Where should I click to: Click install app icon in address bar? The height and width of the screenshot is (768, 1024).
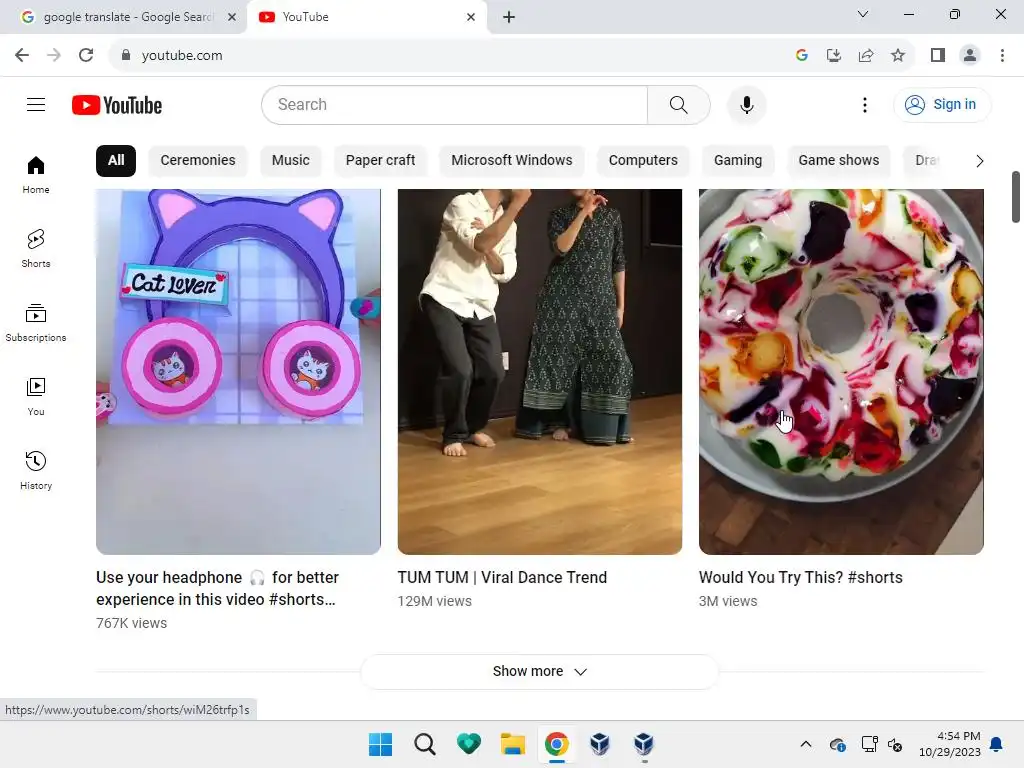834,56
